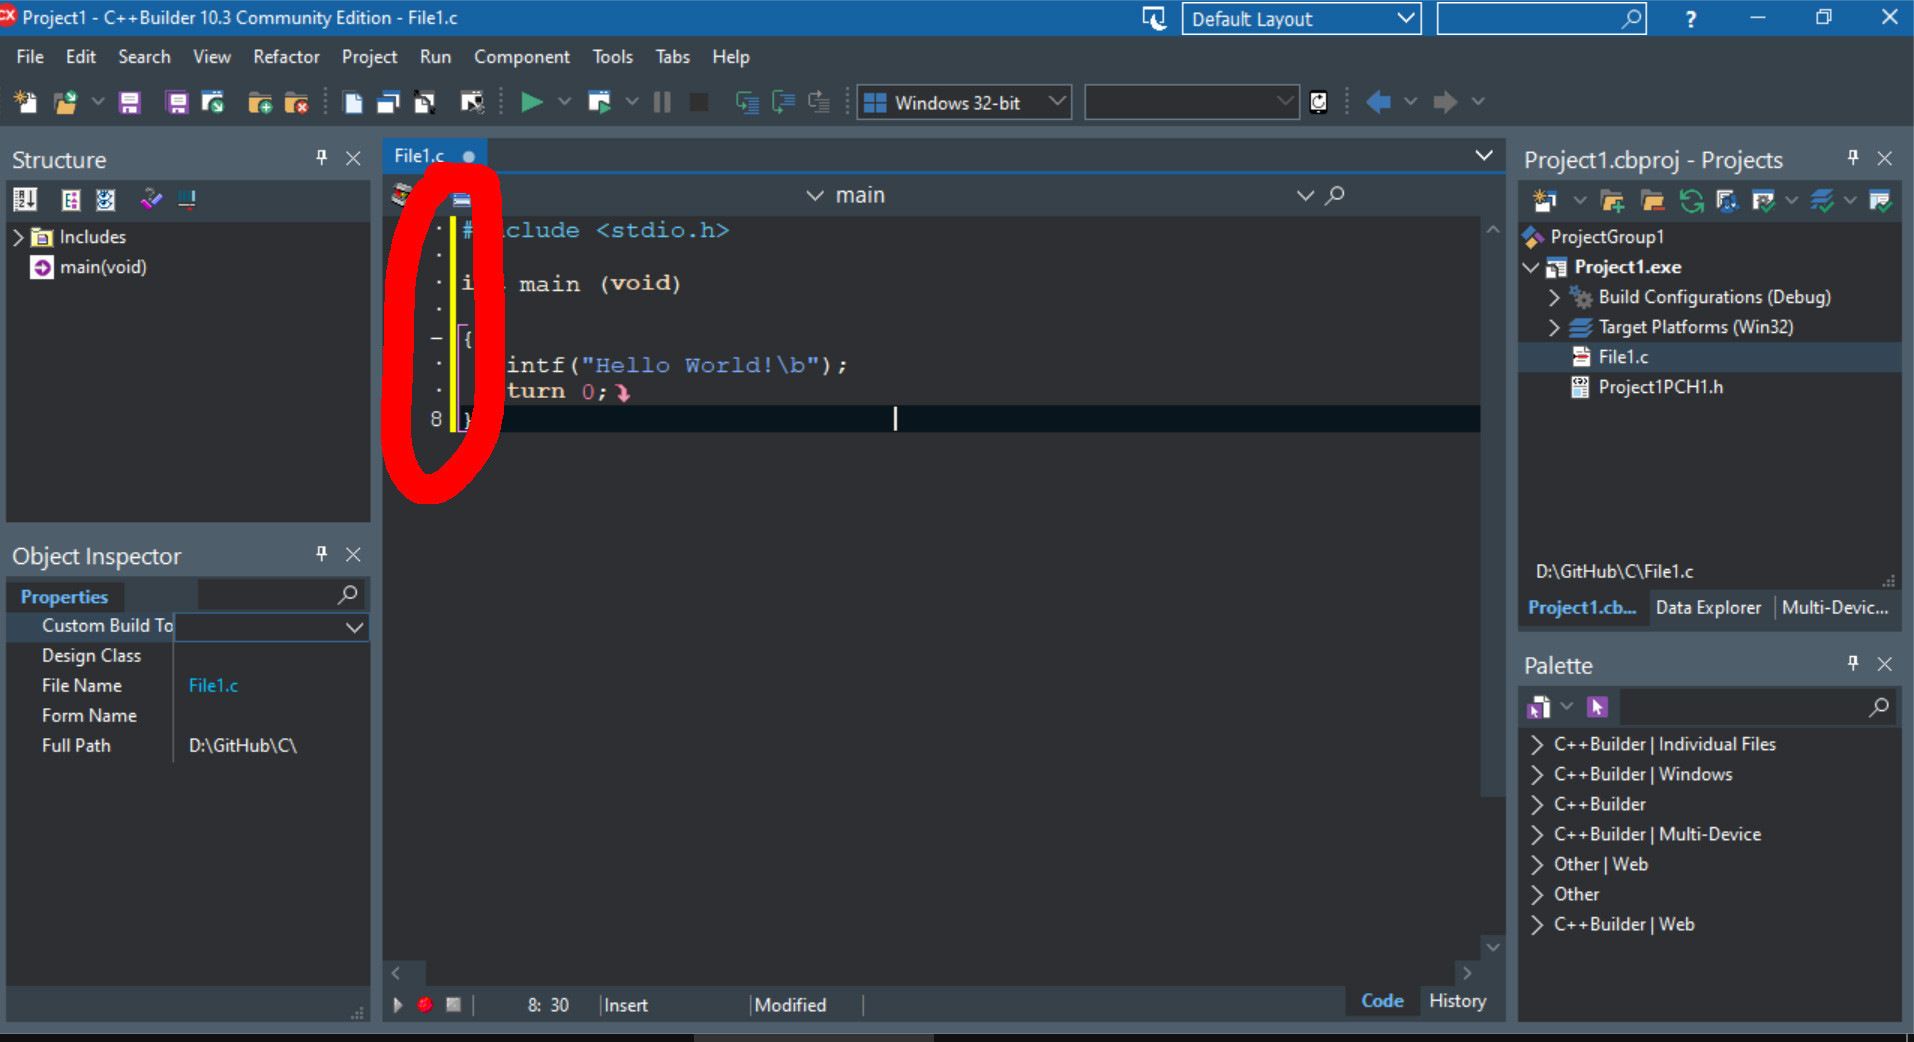Add a new file to the project

coord(260,101)
